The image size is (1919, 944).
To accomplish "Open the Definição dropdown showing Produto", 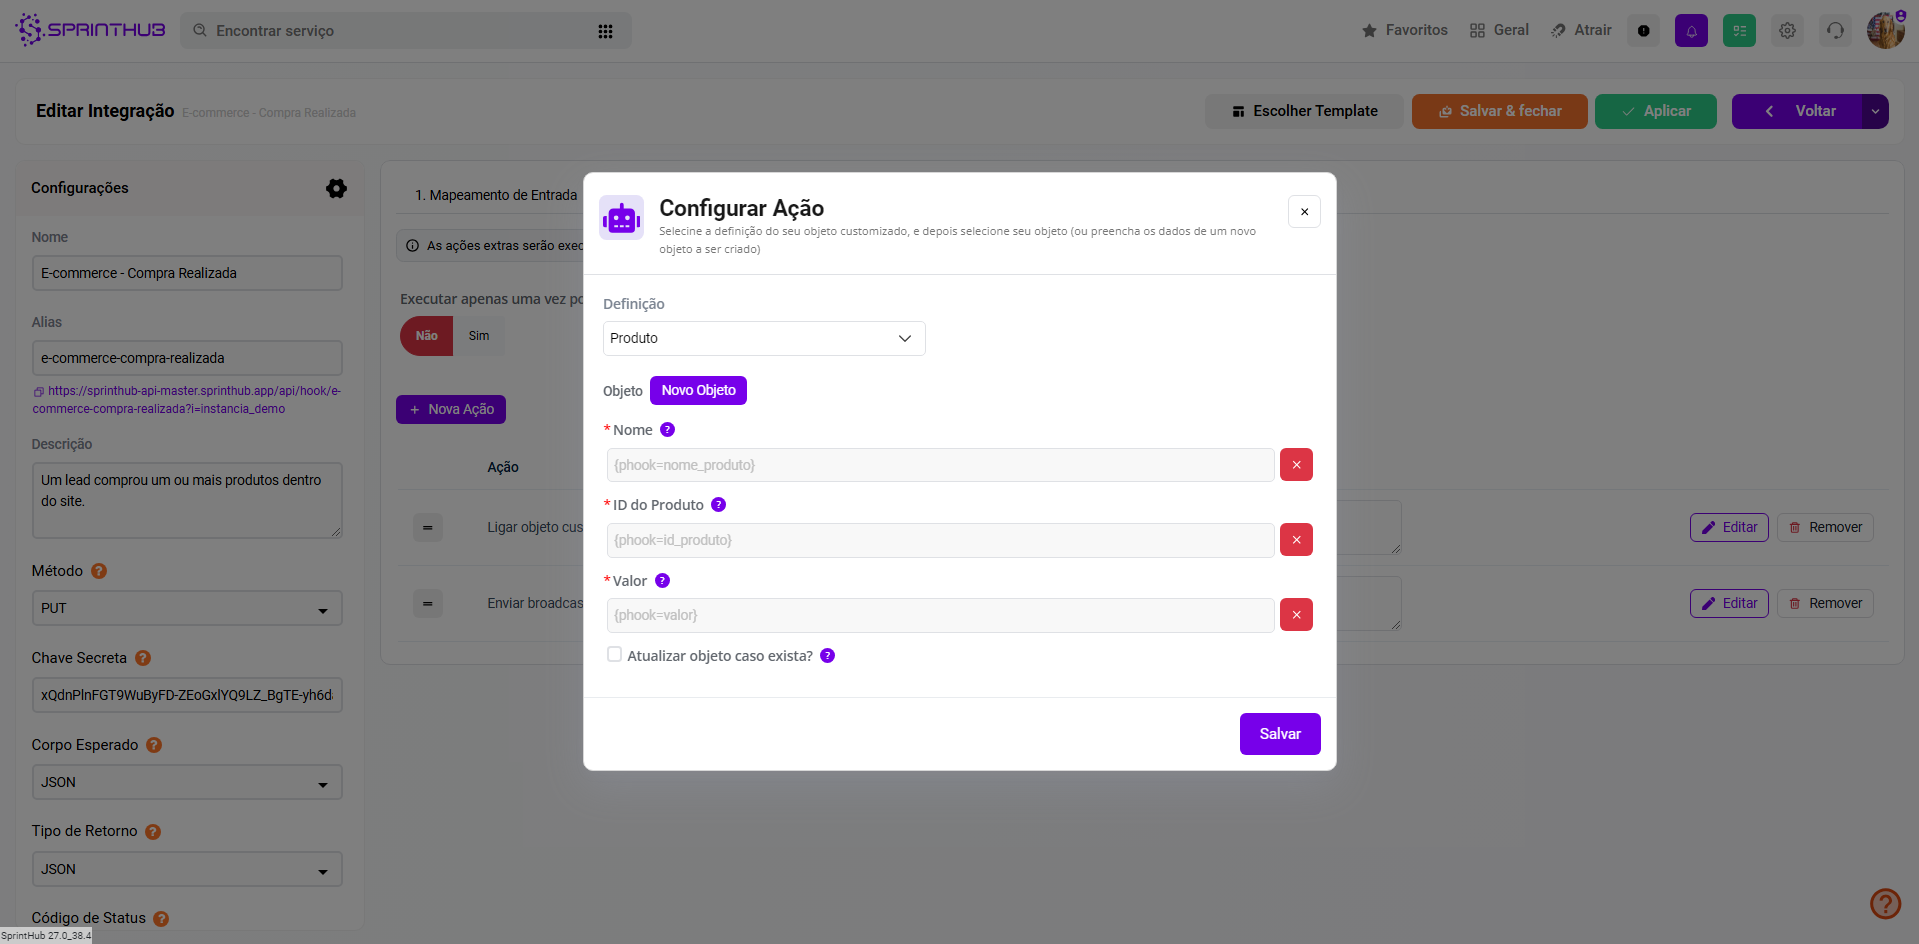I will point(764,338).
